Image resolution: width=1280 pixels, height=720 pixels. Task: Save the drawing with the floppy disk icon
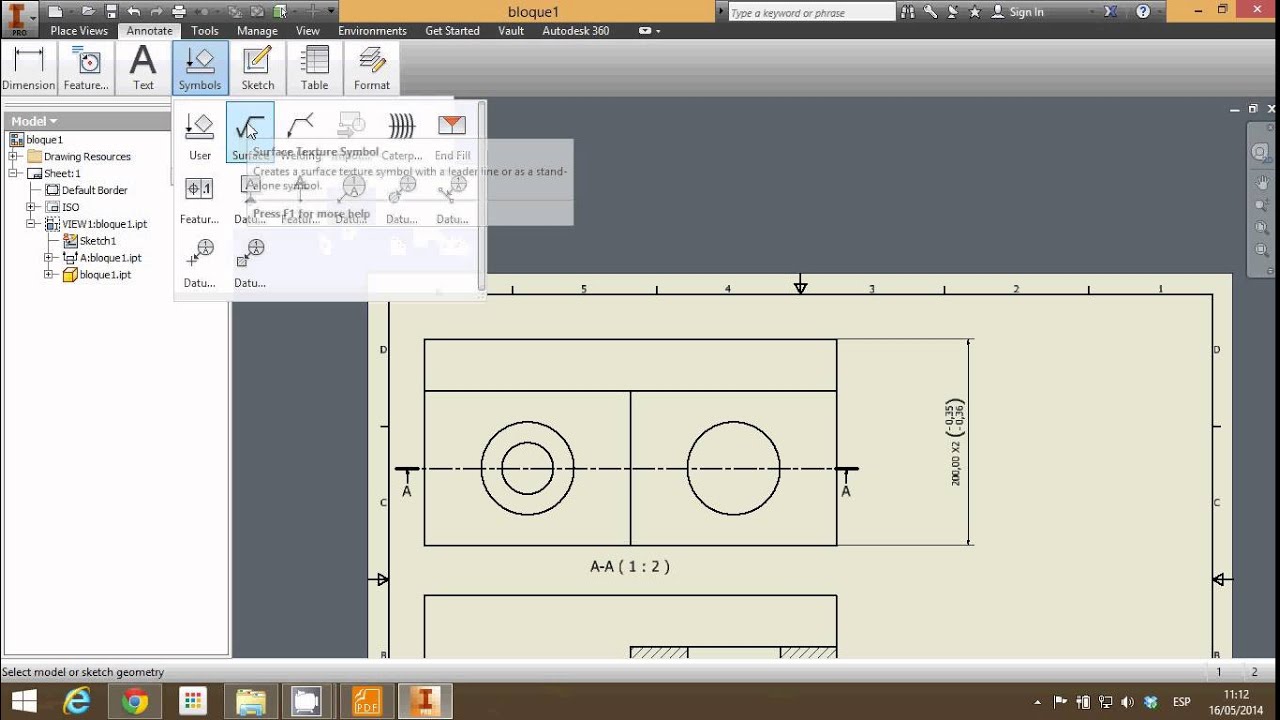(111, 12)
